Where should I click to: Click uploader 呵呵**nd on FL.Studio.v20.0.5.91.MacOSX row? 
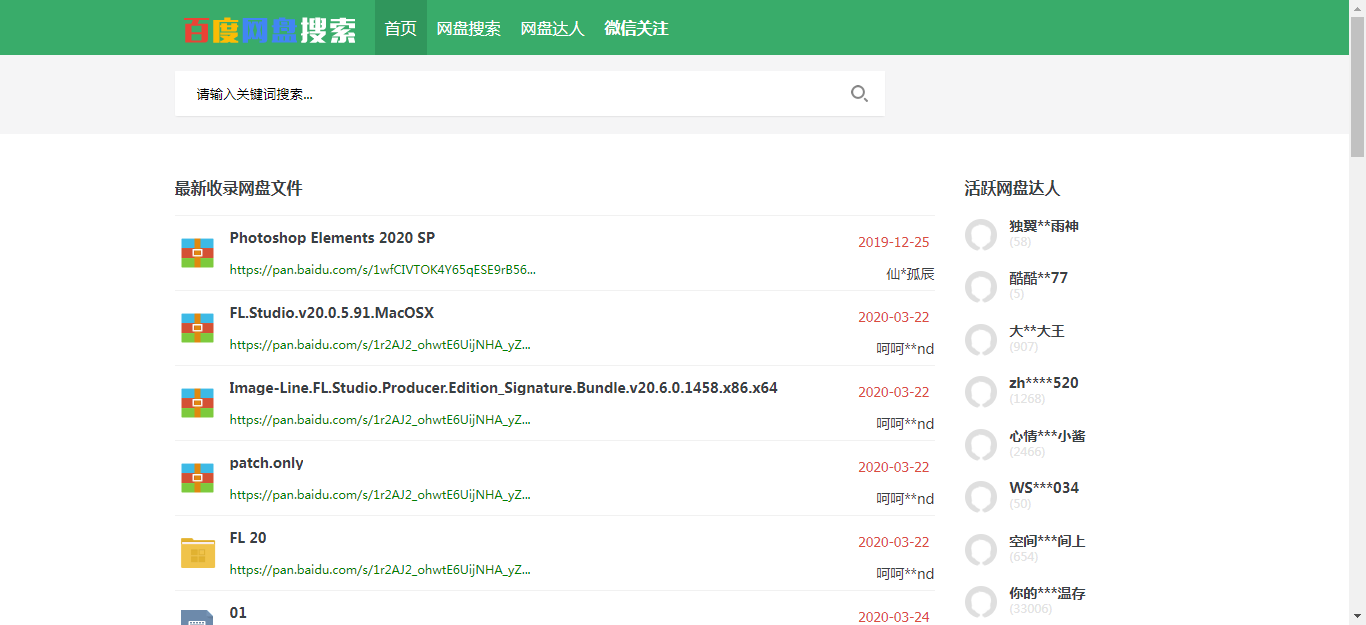[905, 349]
